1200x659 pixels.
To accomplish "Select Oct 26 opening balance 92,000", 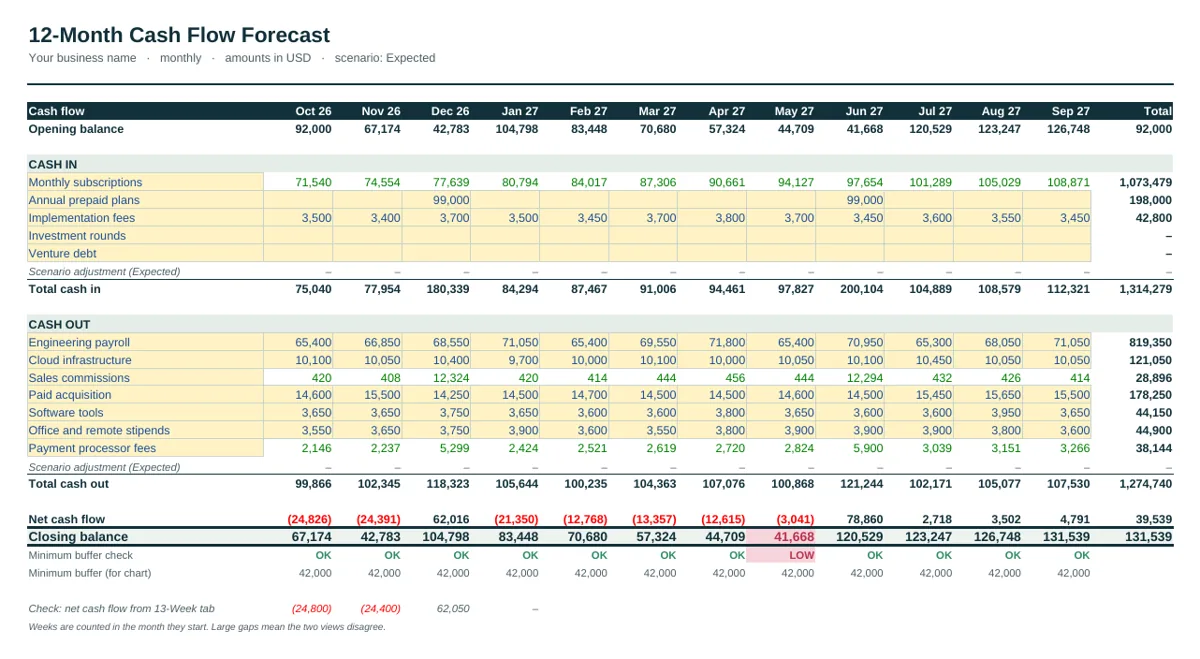I will tap(313, 129).
